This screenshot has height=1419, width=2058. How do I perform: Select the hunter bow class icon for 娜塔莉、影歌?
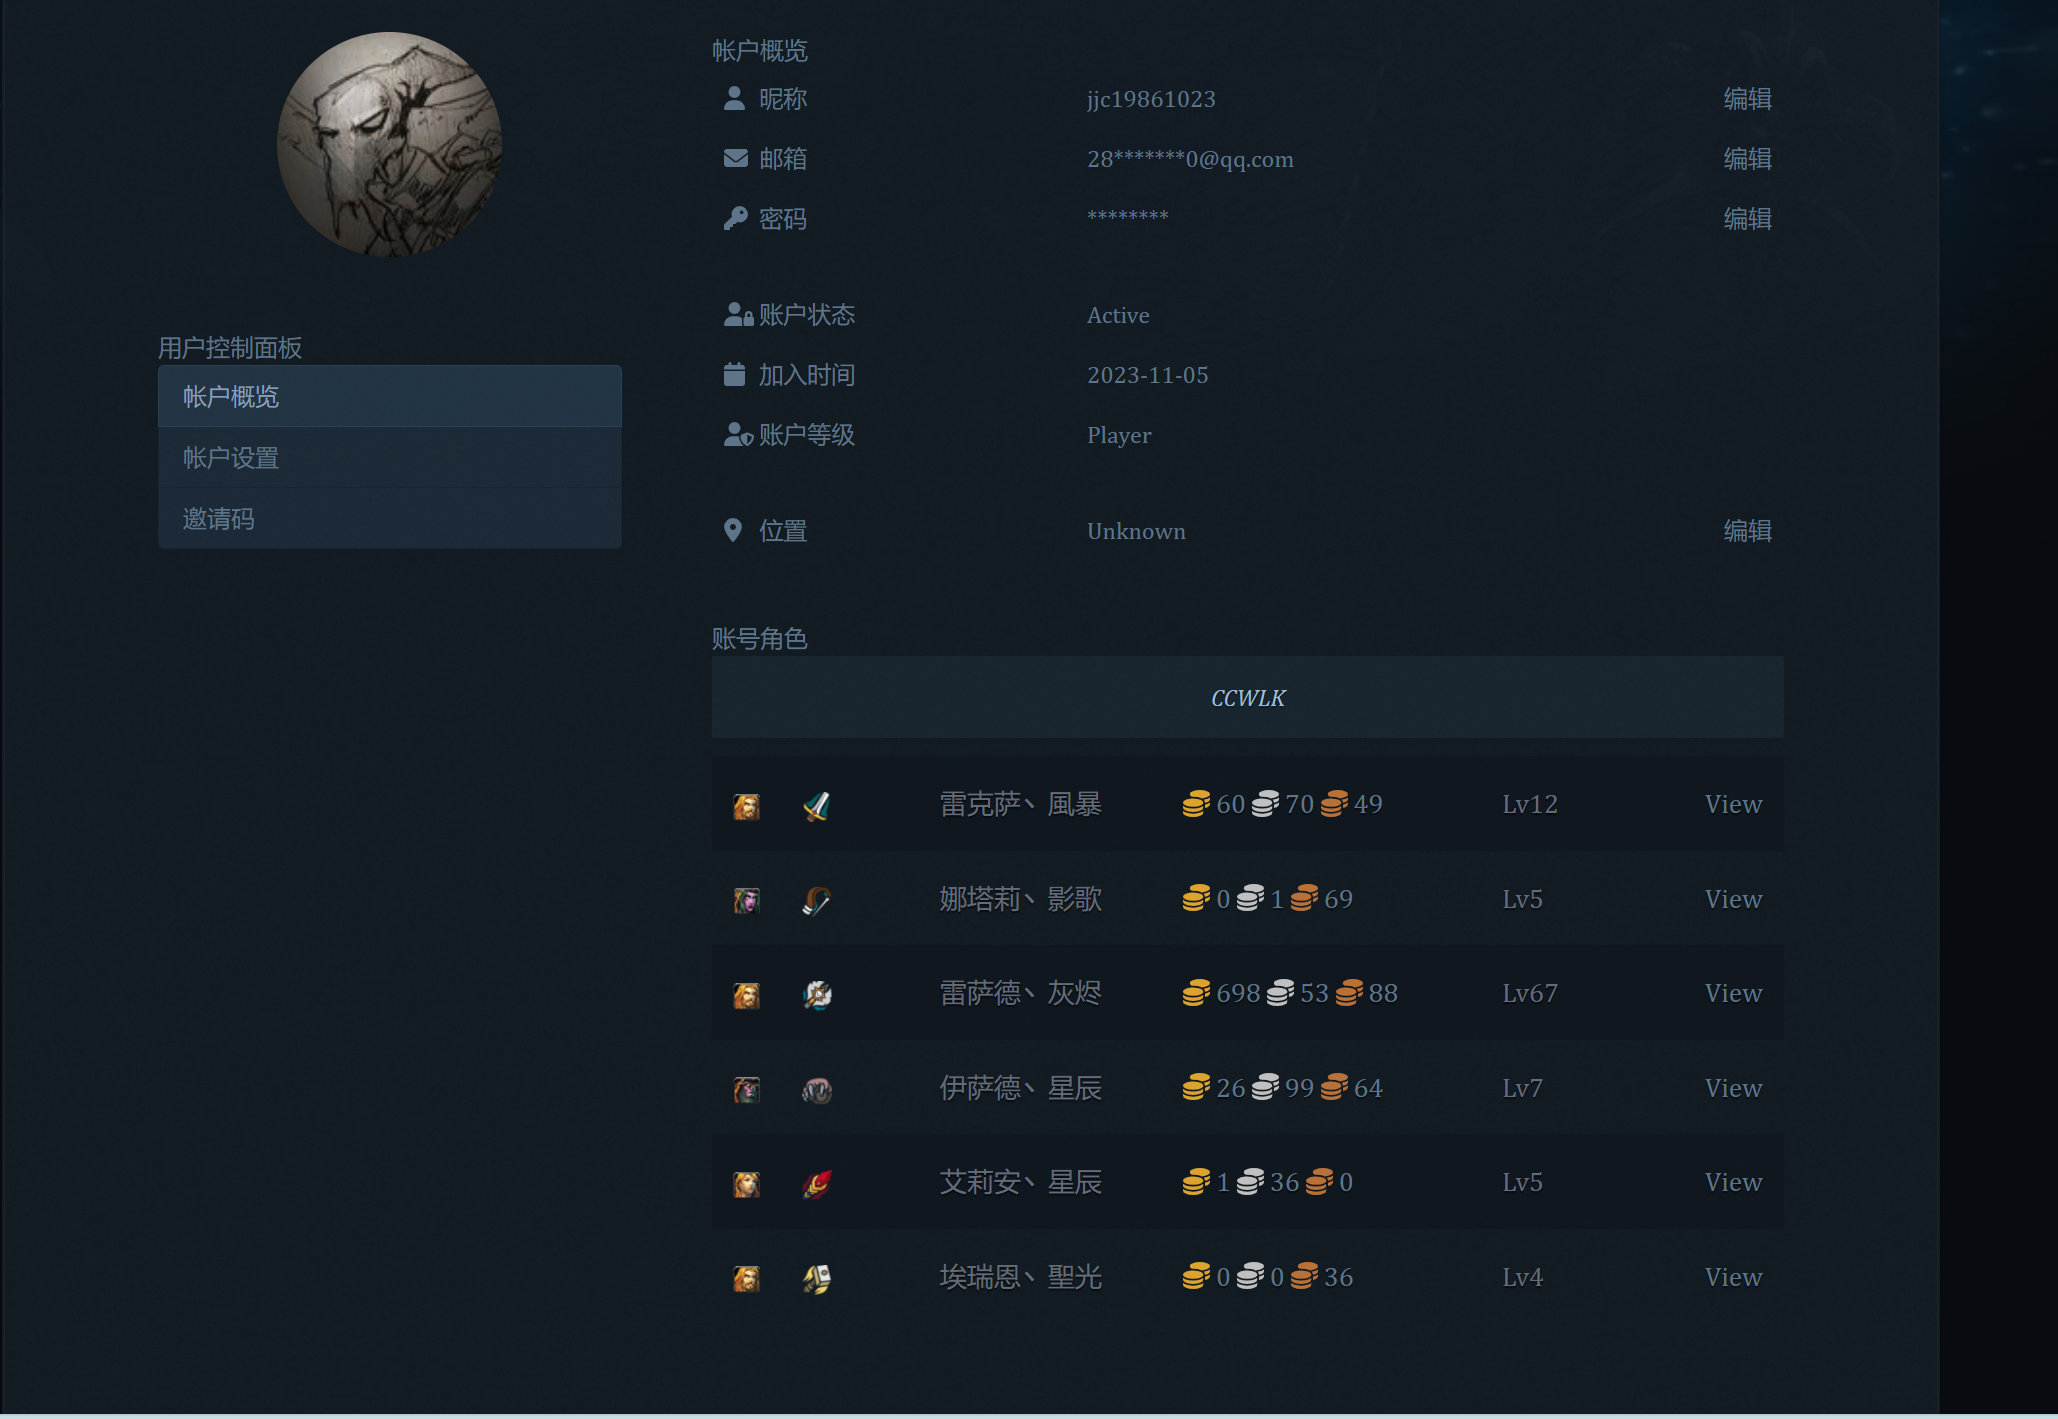click(x=815, y=899)
